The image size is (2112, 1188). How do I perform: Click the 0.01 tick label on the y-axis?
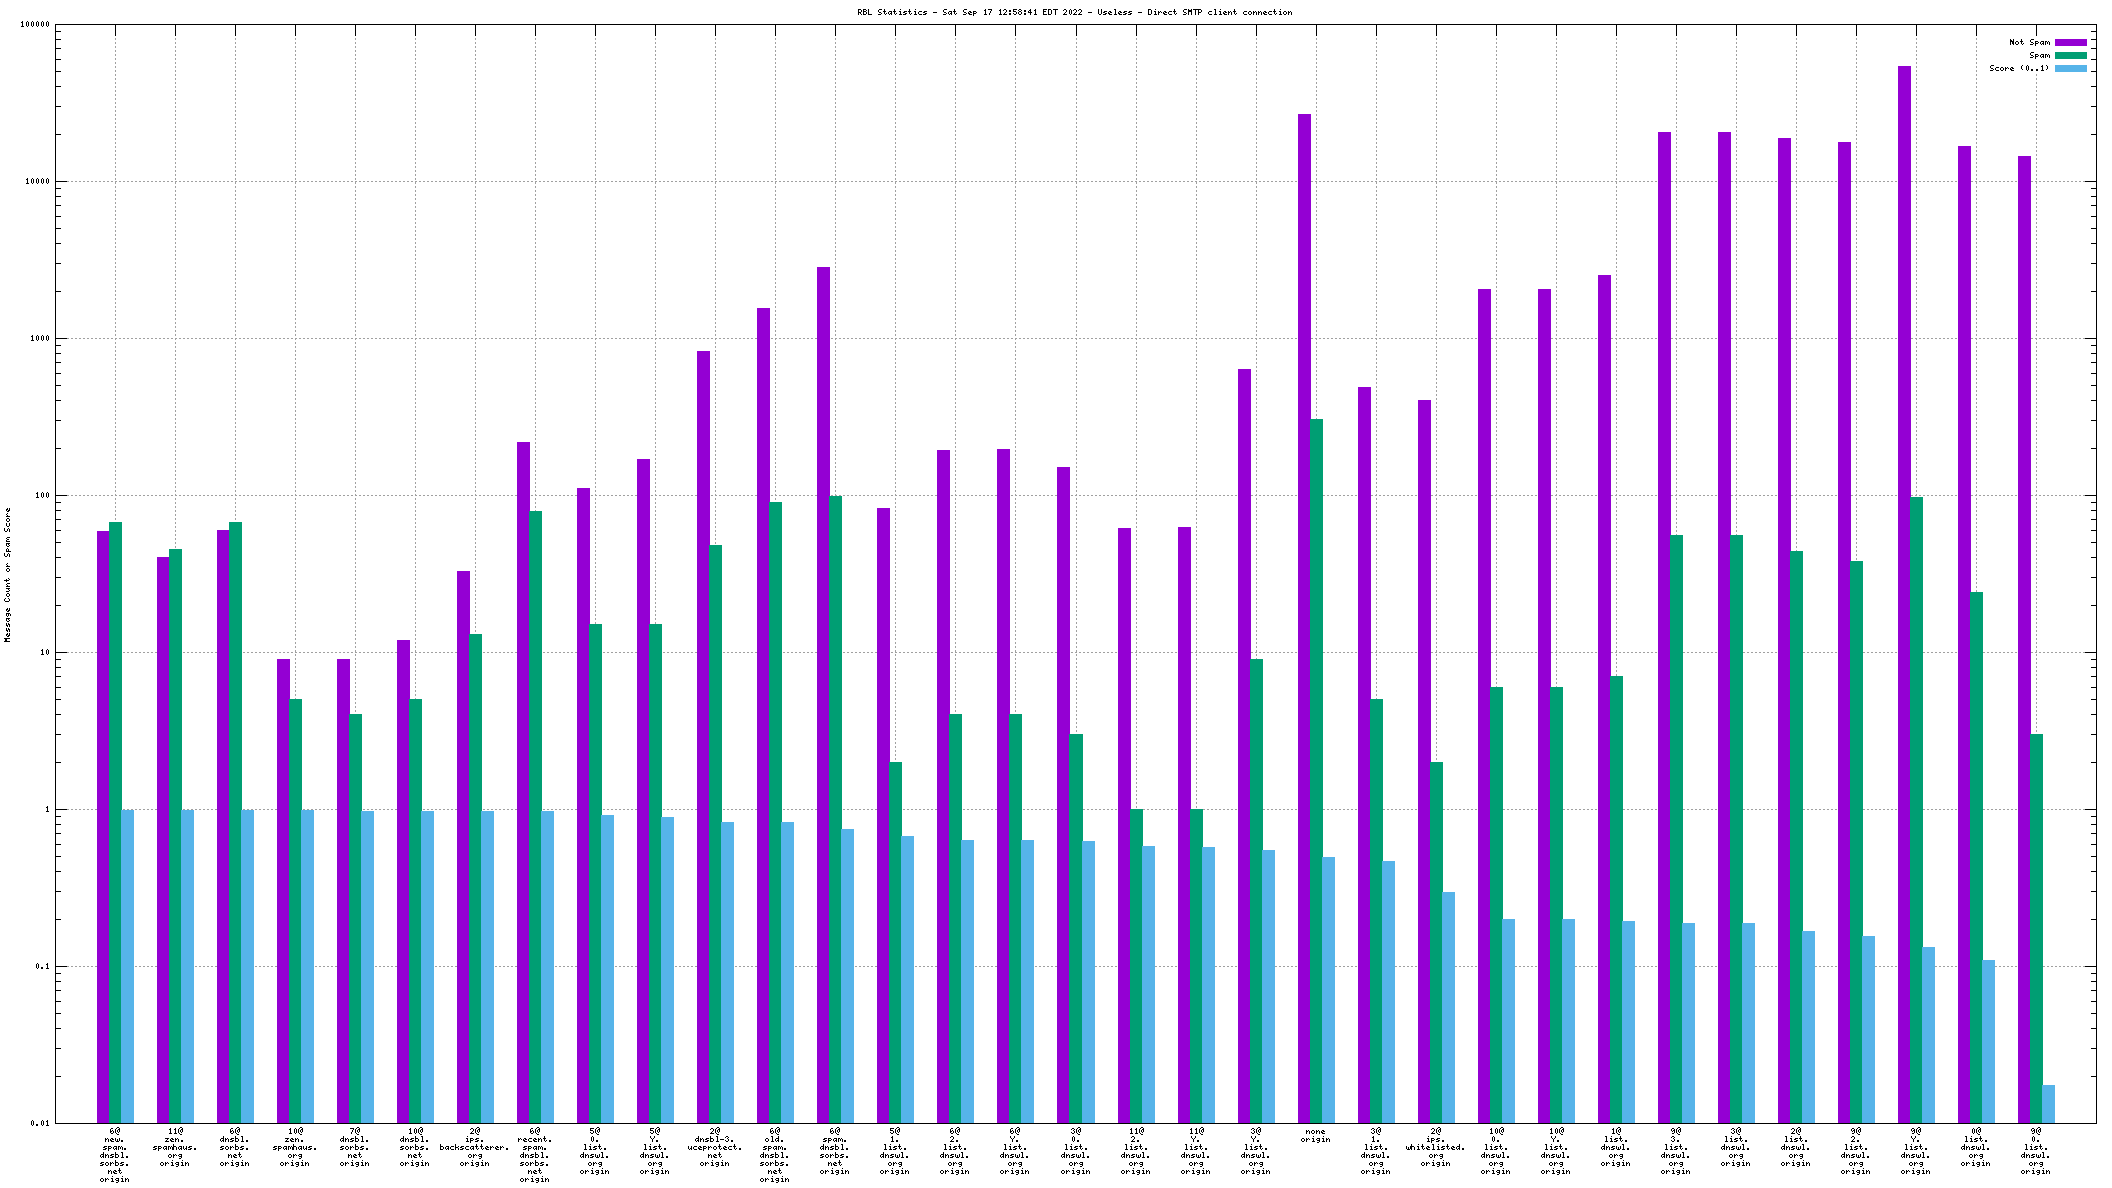39,1123
